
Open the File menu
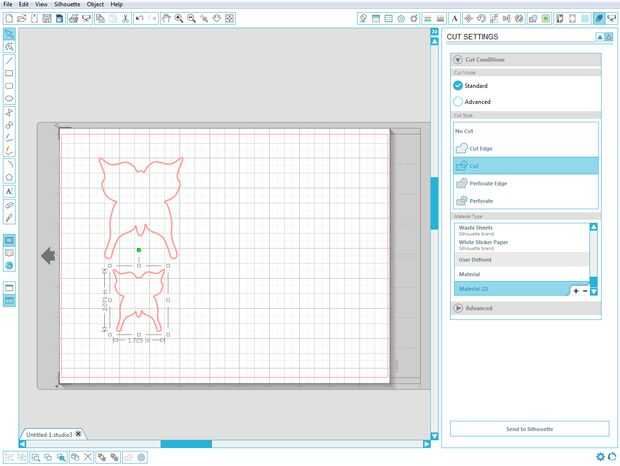point(8,4)
